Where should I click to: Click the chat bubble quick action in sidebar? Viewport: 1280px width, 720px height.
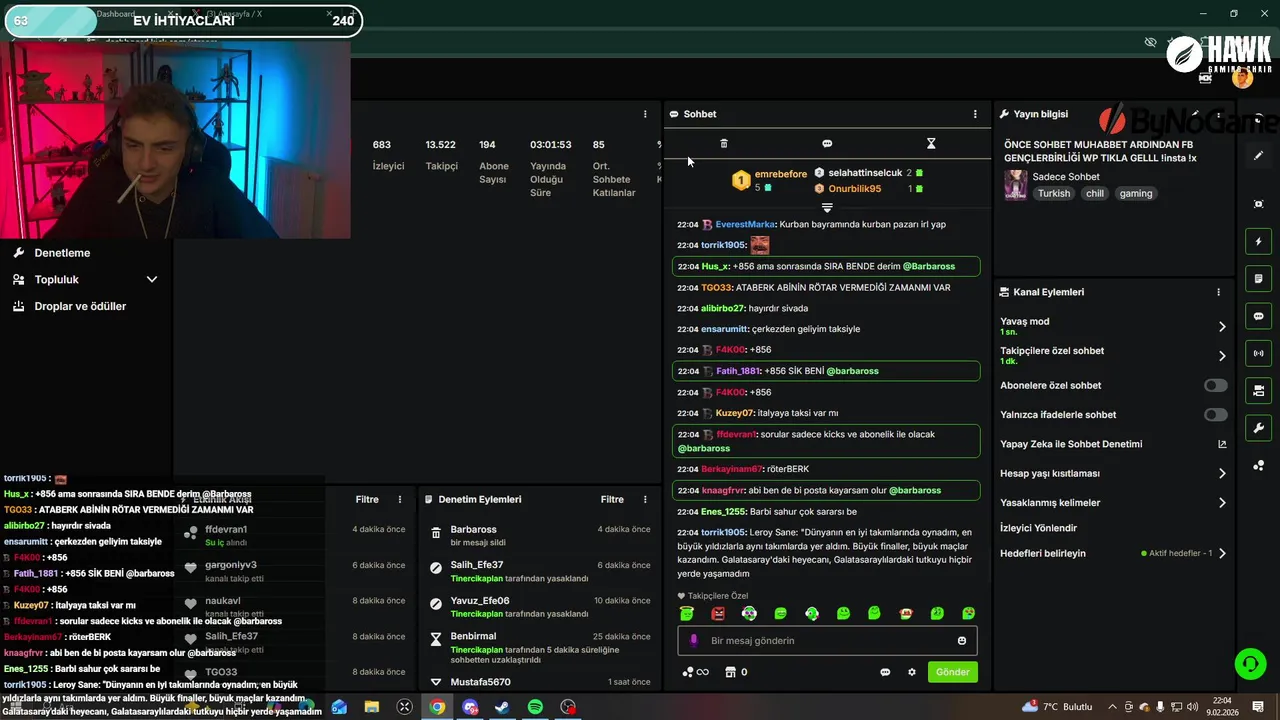click(1259, 316)
